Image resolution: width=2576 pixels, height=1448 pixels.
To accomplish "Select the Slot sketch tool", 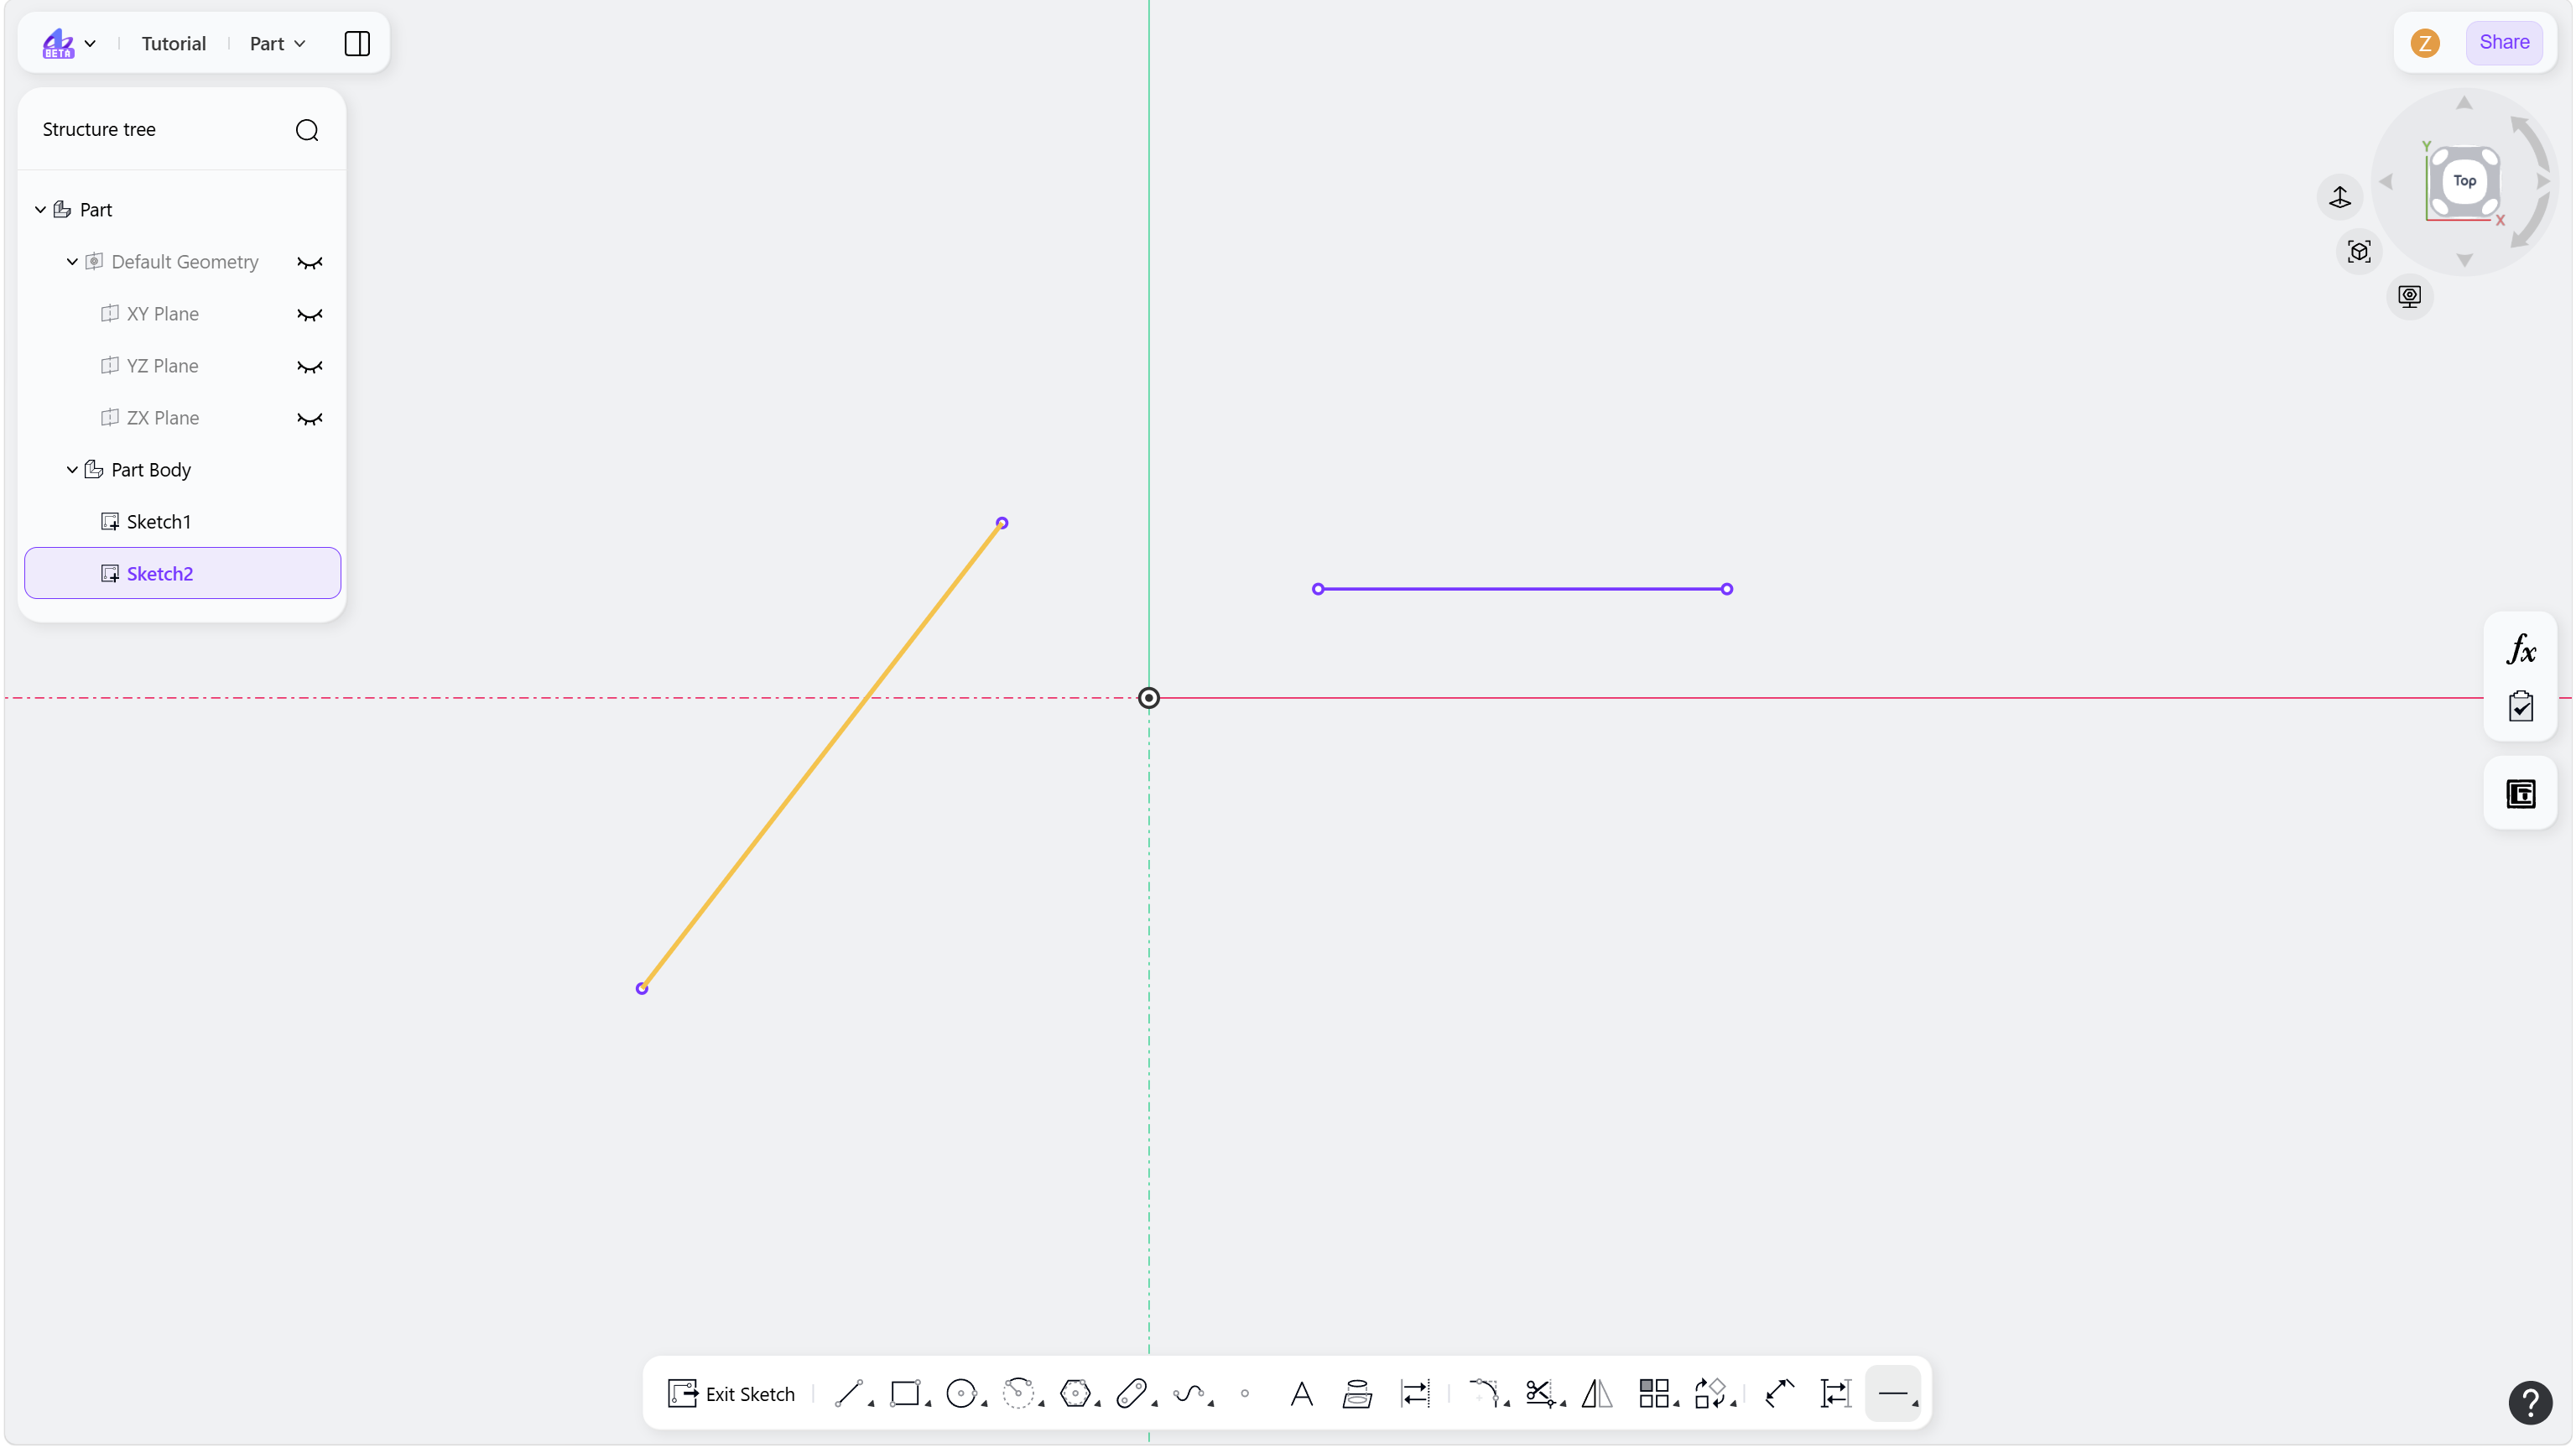I will point(1131,1393).
